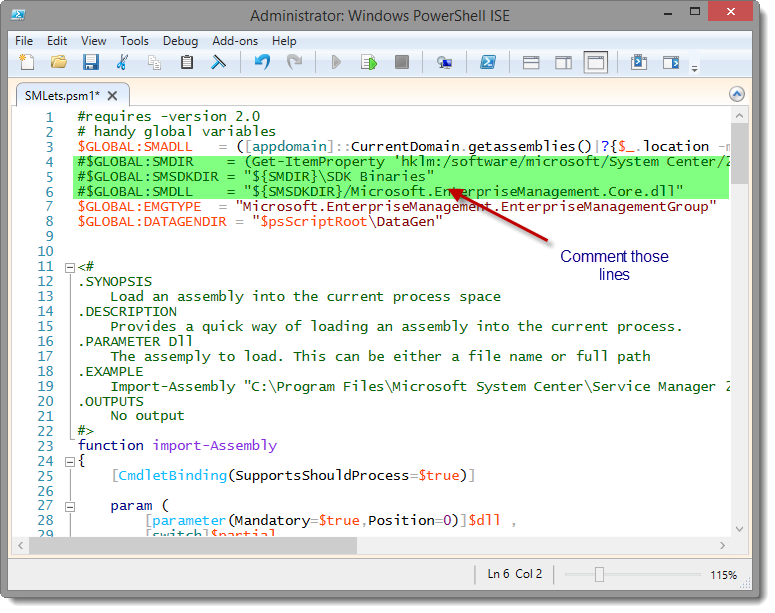
Task: Click the horizontal scrollbar left arrow
Action: [x=21, y=546]
